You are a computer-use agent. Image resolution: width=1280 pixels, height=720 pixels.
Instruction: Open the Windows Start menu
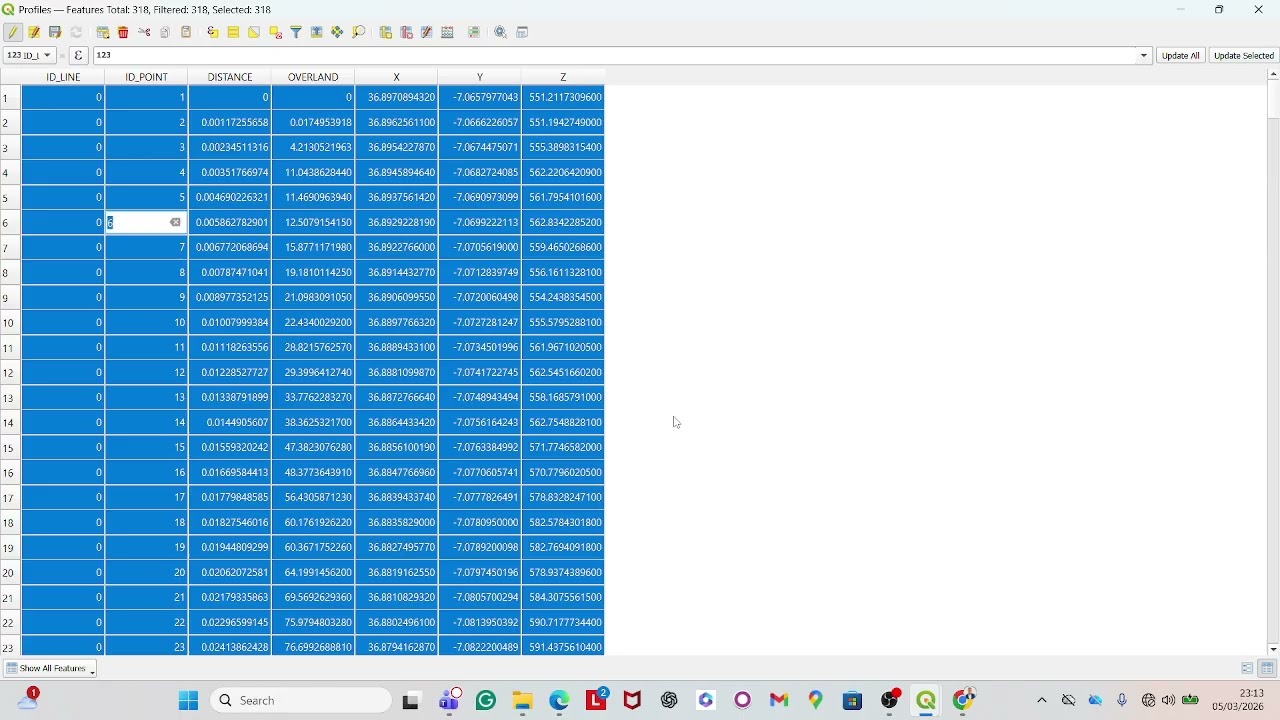(188, 700)
